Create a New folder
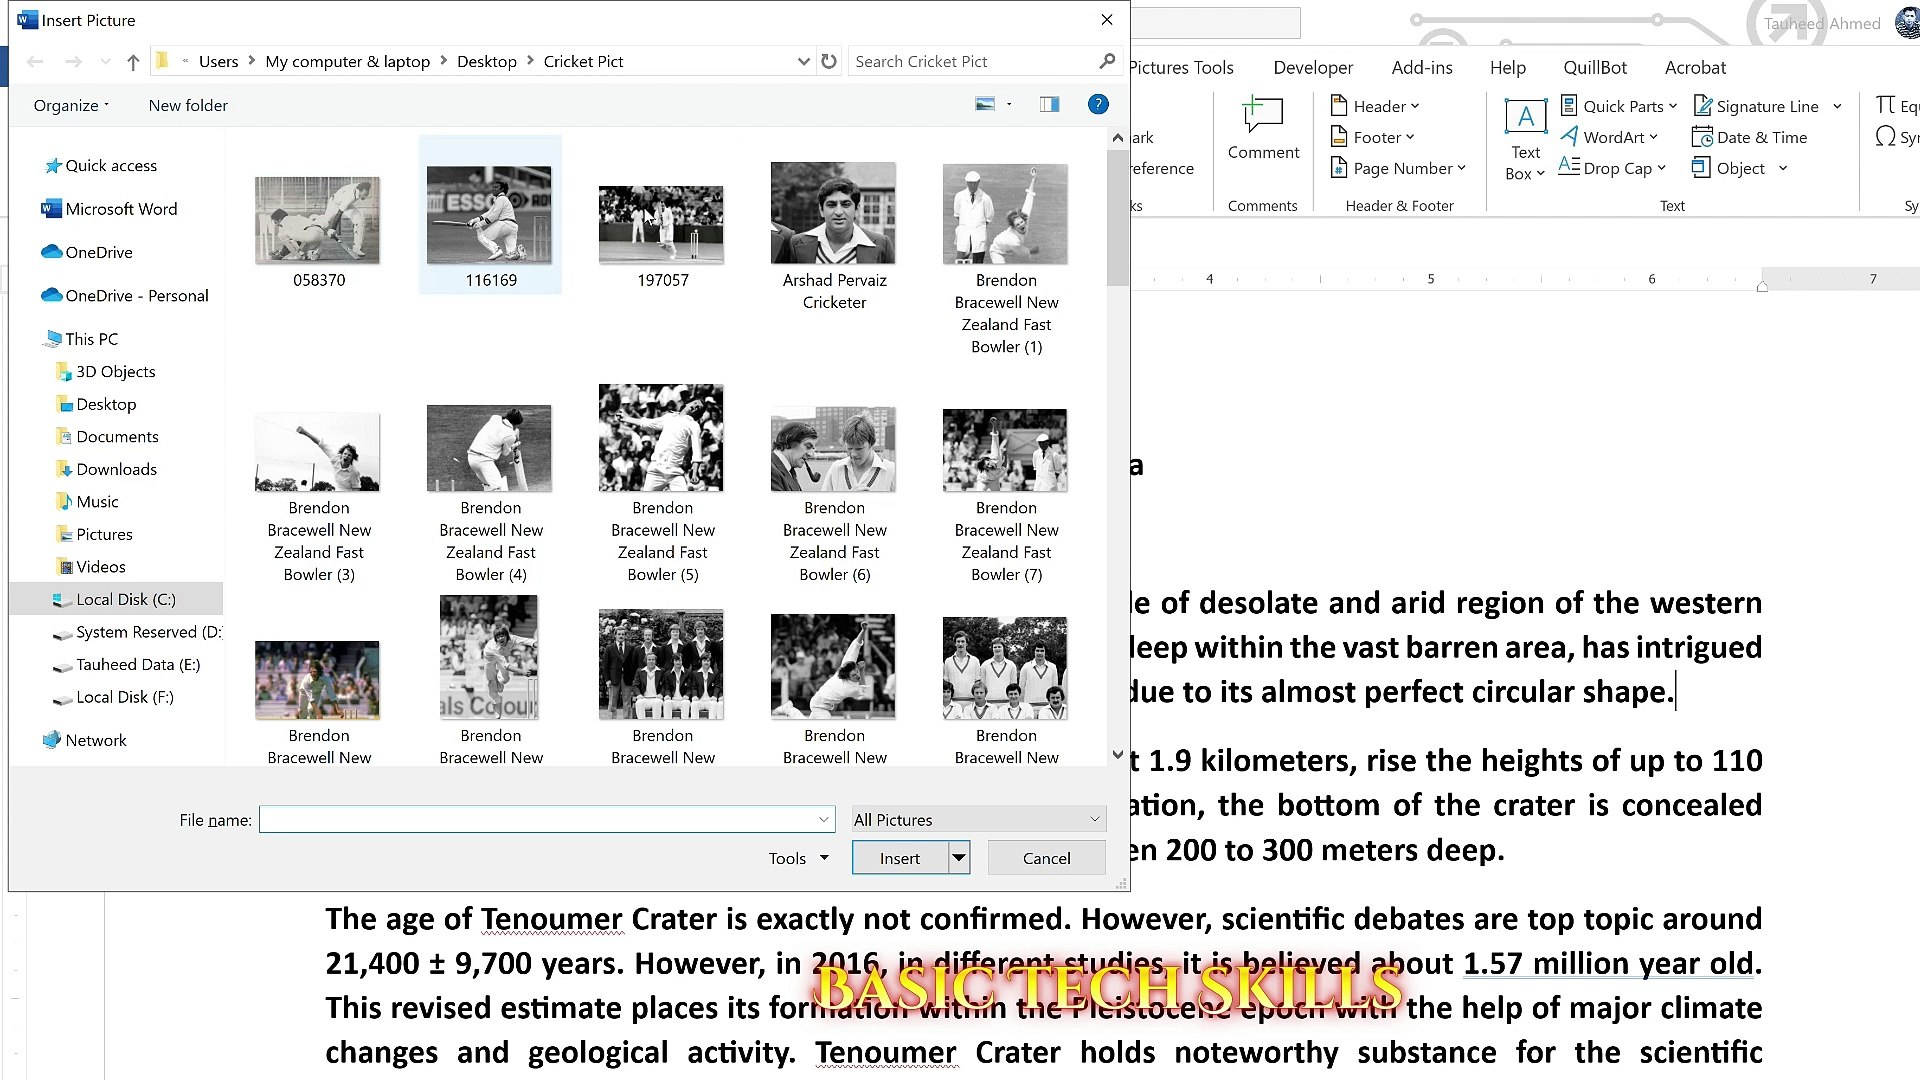The image size is (1920, 1080). (186, 105)
